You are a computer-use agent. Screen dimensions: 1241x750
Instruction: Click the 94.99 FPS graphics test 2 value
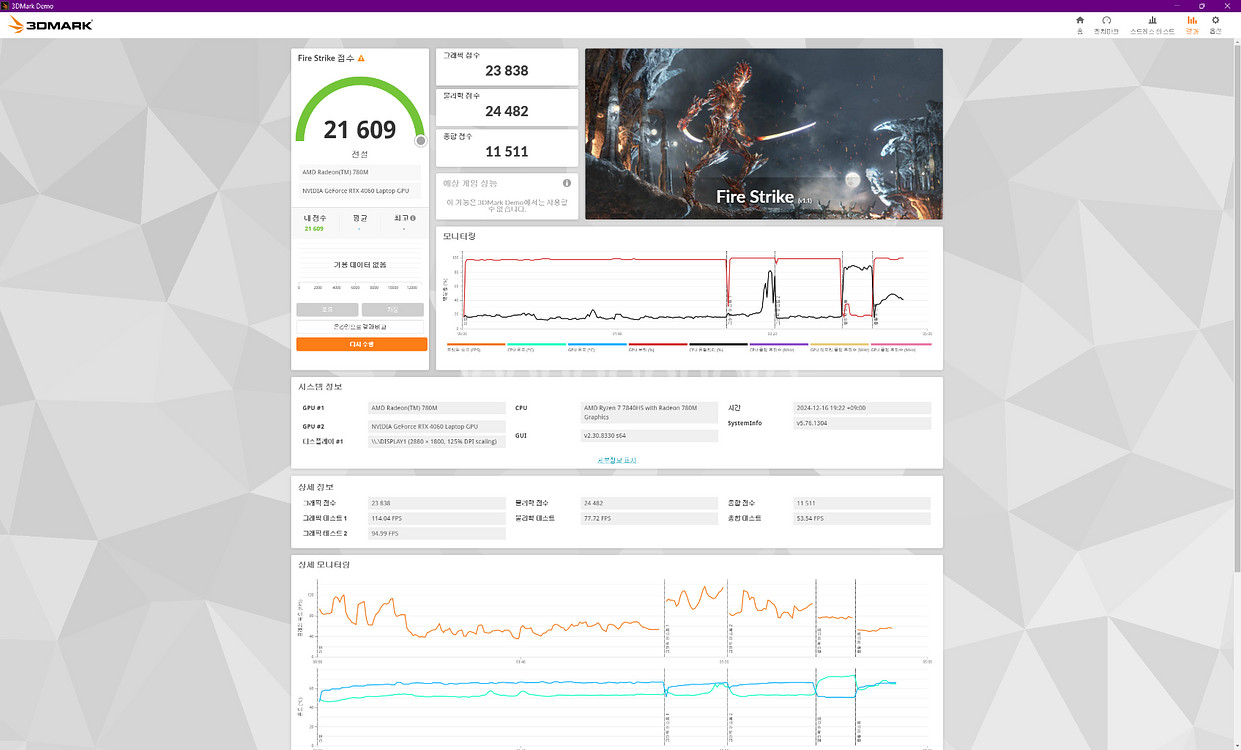(437, 533)
